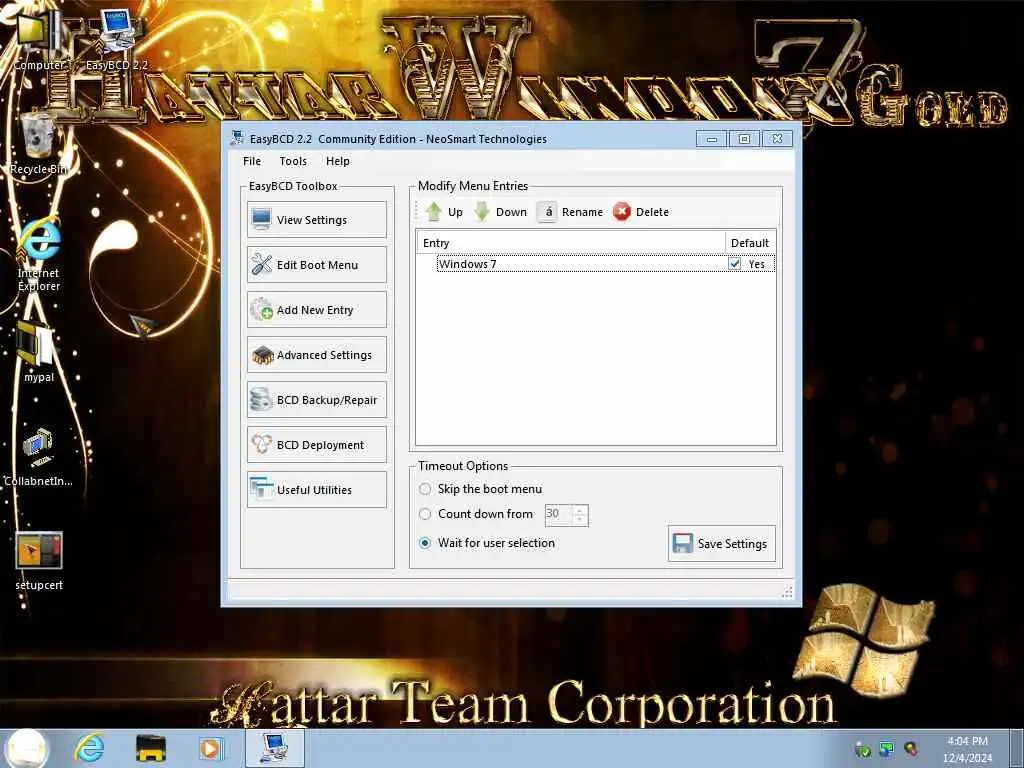
Task: Open EasyBCD 2.2 desktop shortcut
Action: 117,40
